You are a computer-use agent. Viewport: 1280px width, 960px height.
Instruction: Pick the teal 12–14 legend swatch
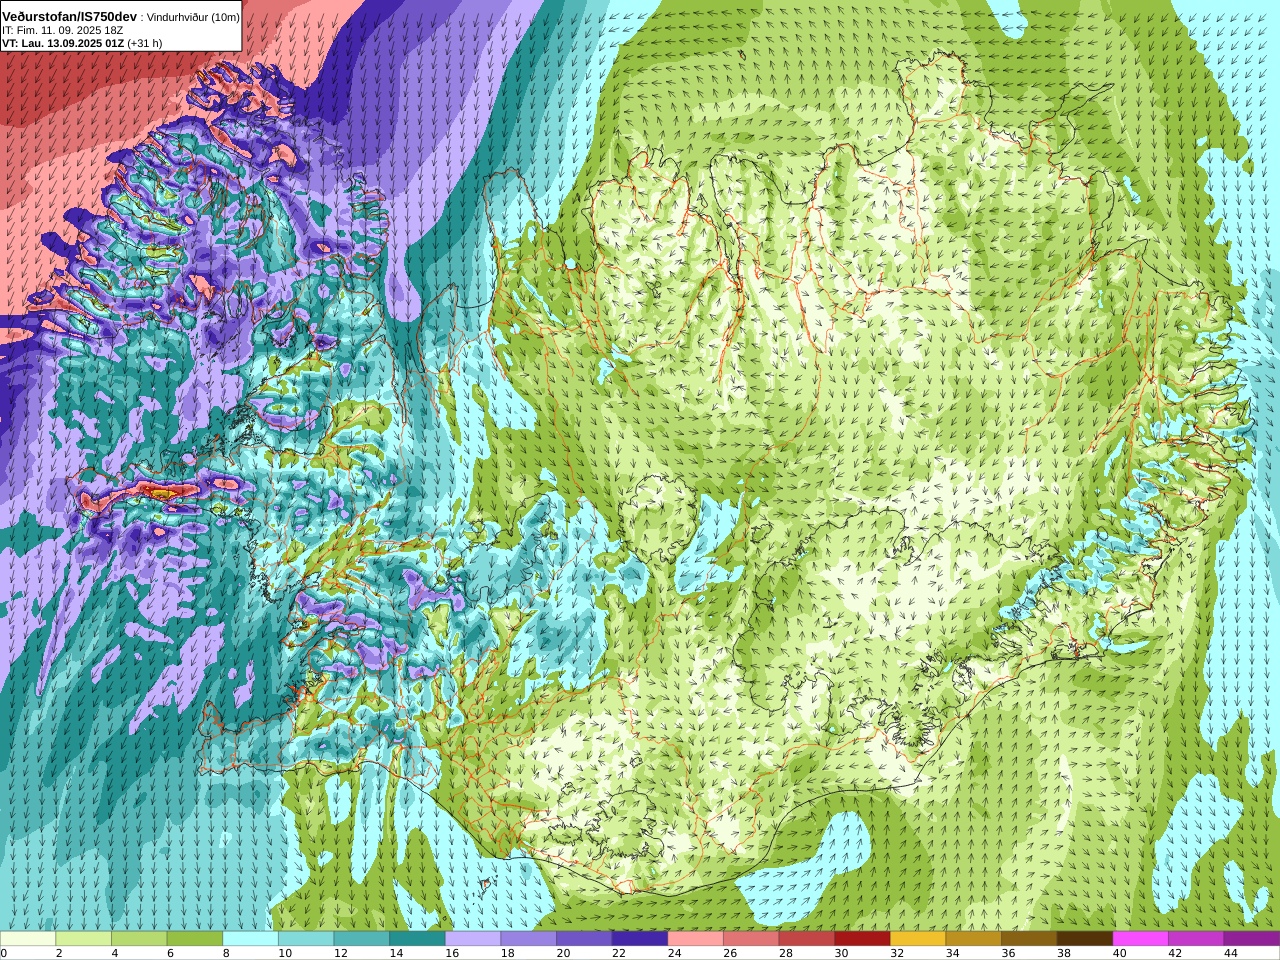(362, 939)
